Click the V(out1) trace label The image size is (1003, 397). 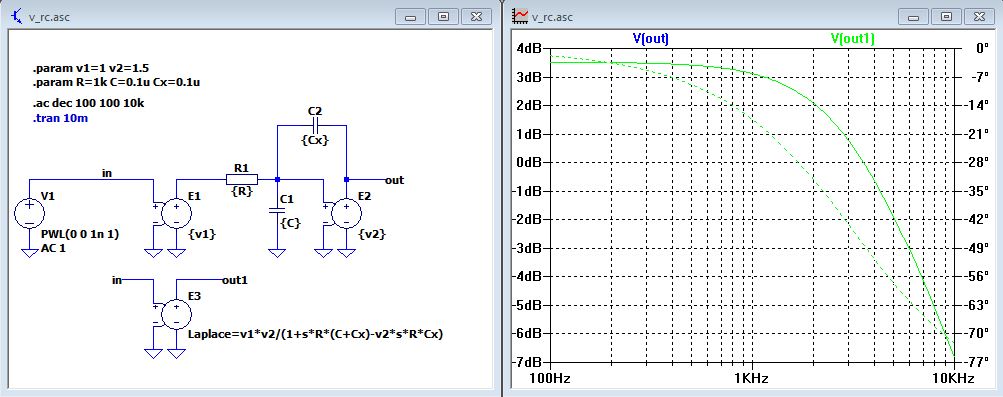(x=852, y=38)
